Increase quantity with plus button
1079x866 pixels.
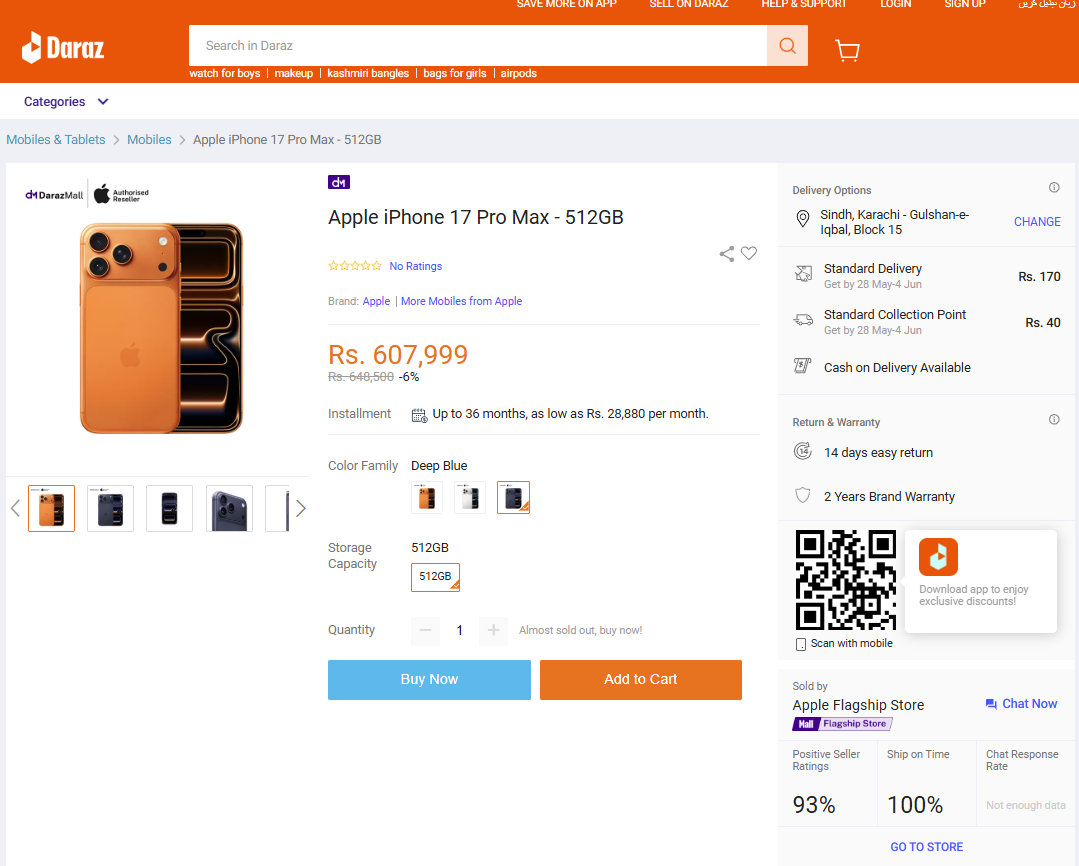493,630
